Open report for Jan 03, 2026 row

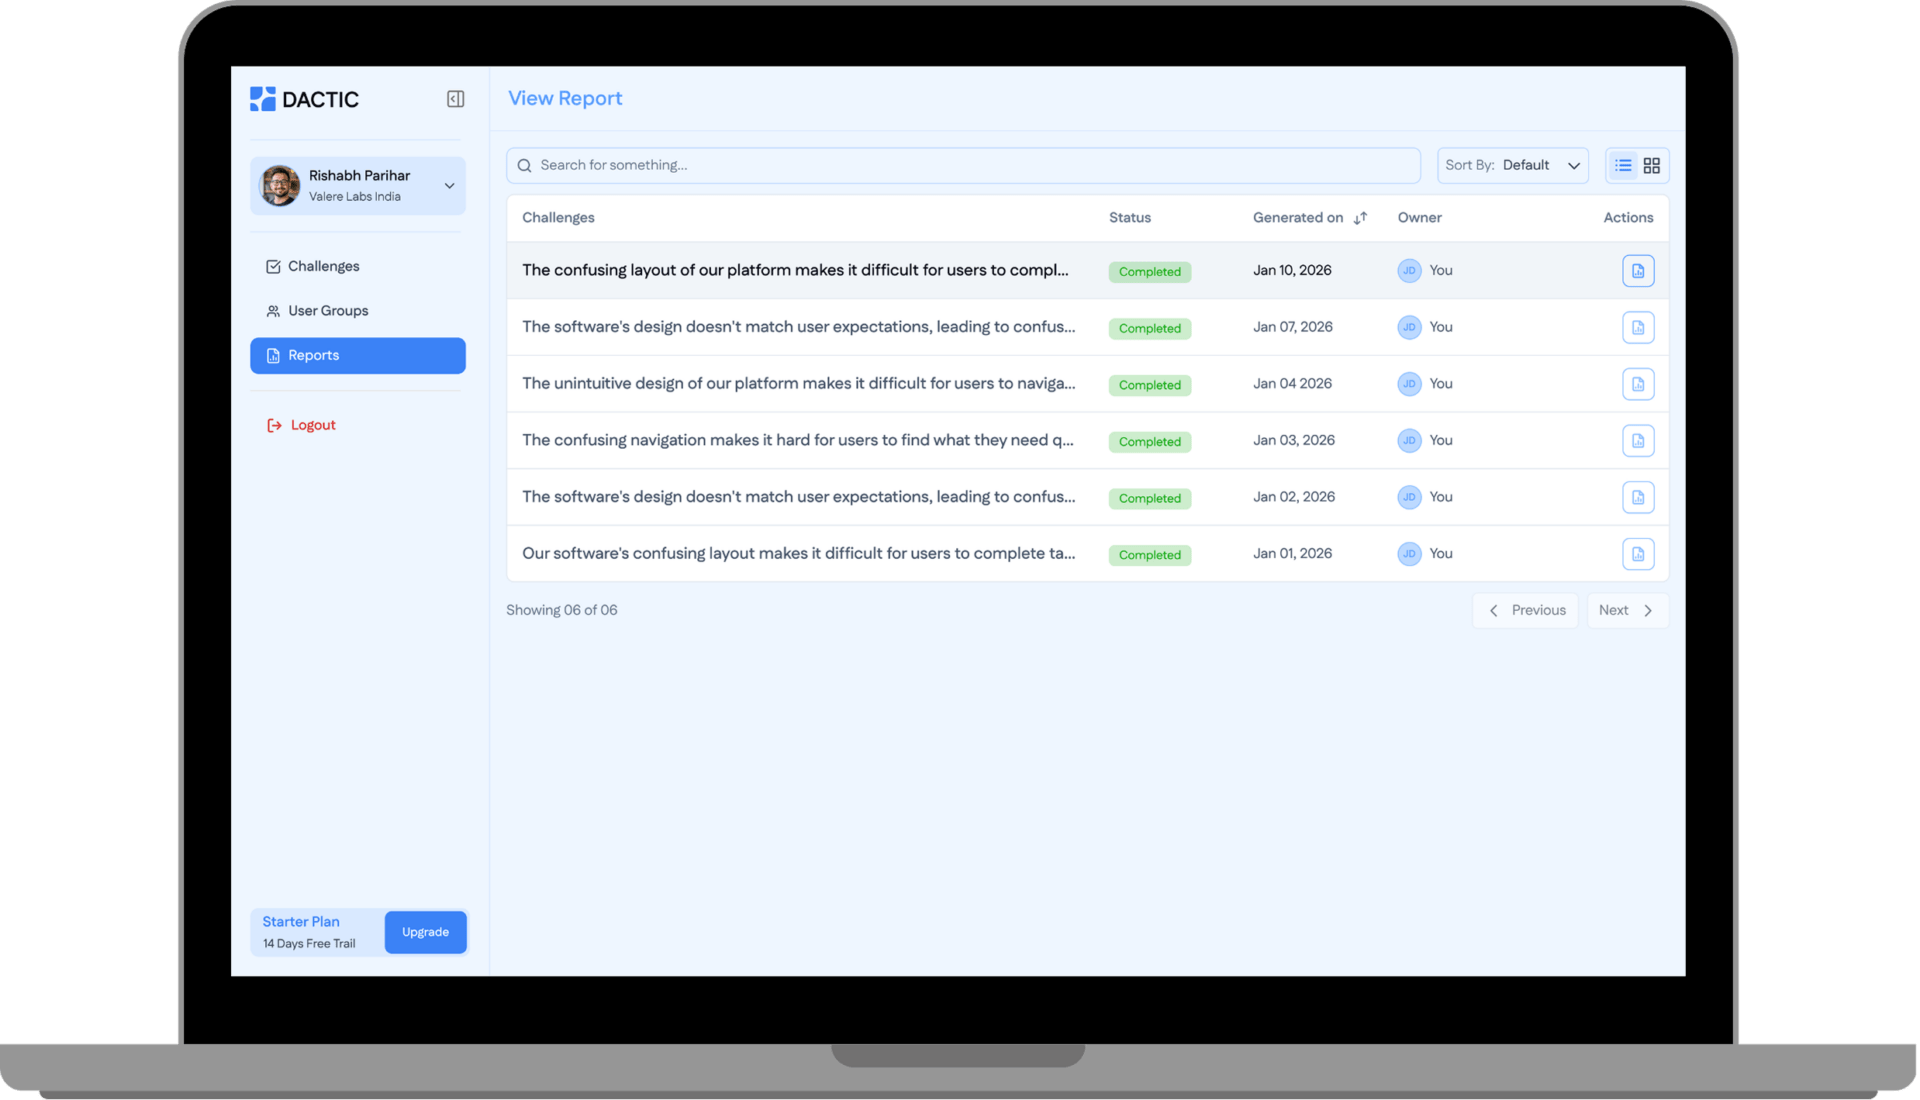[x=1638, y=441]
